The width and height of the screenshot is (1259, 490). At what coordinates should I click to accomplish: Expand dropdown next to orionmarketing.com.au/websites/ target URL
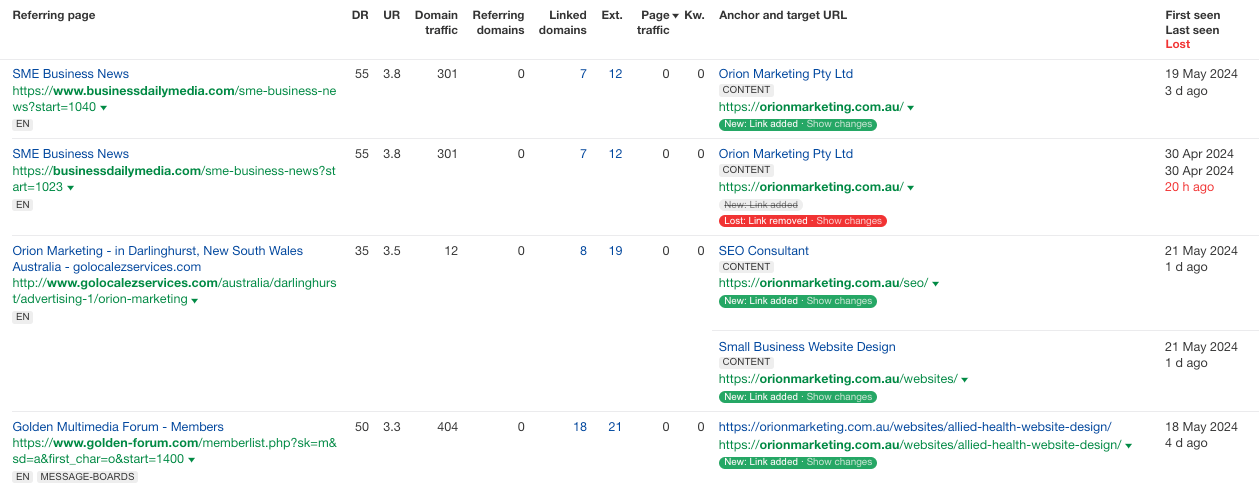point(964,380)
